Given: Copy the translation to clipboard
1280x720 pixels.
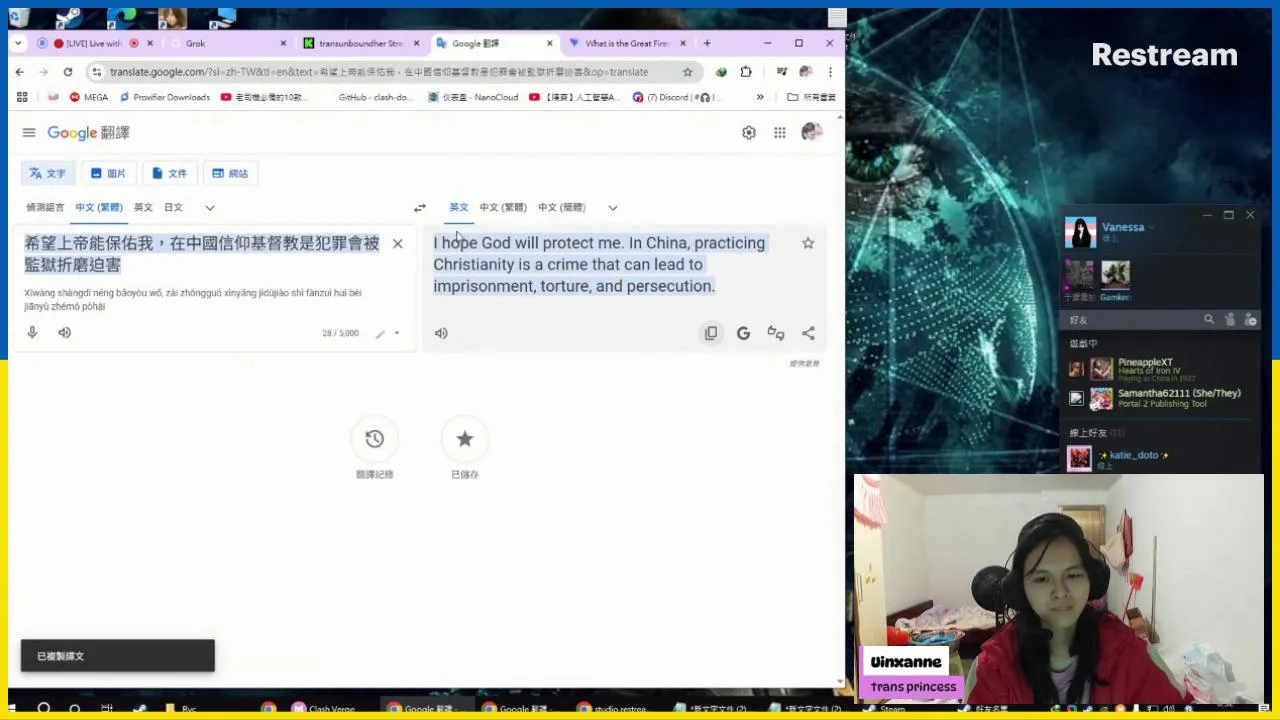Looking at the screenshot, I should (x=711, y=334).
